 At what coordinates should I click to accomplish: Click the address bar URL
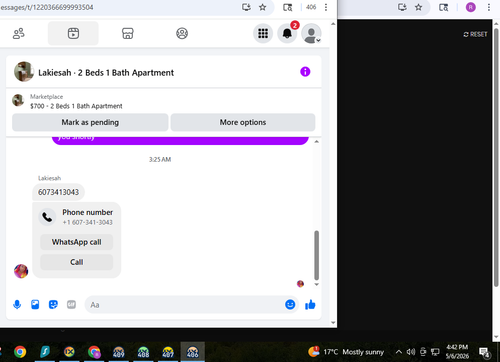(x=47, y=7)
